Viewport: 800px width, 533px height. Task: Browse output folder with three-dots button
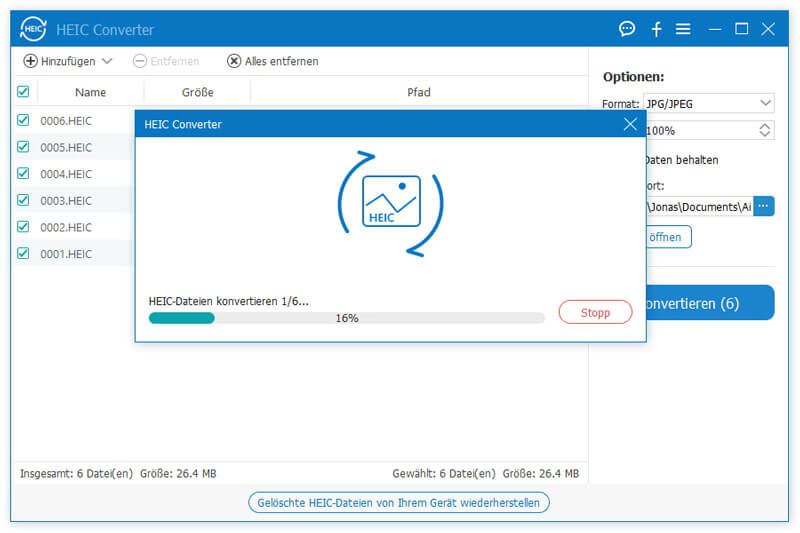pos(764,206)
